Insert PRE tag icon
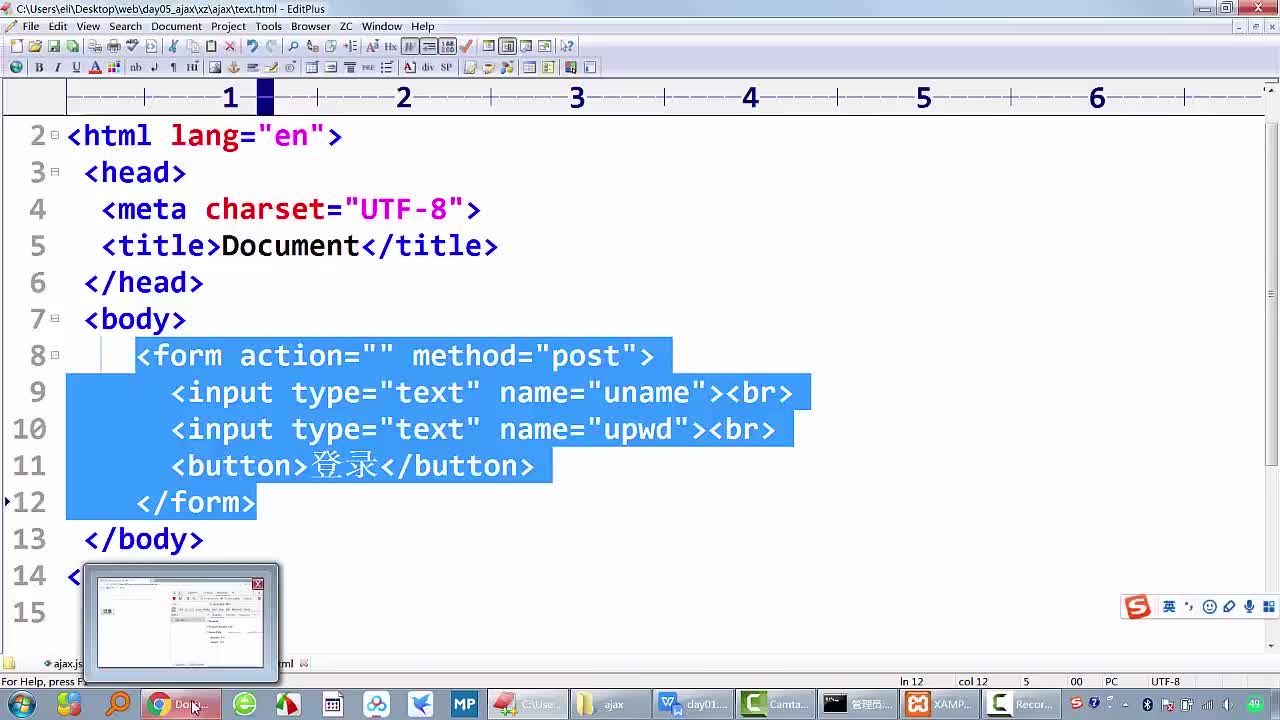 pos(368,67)
